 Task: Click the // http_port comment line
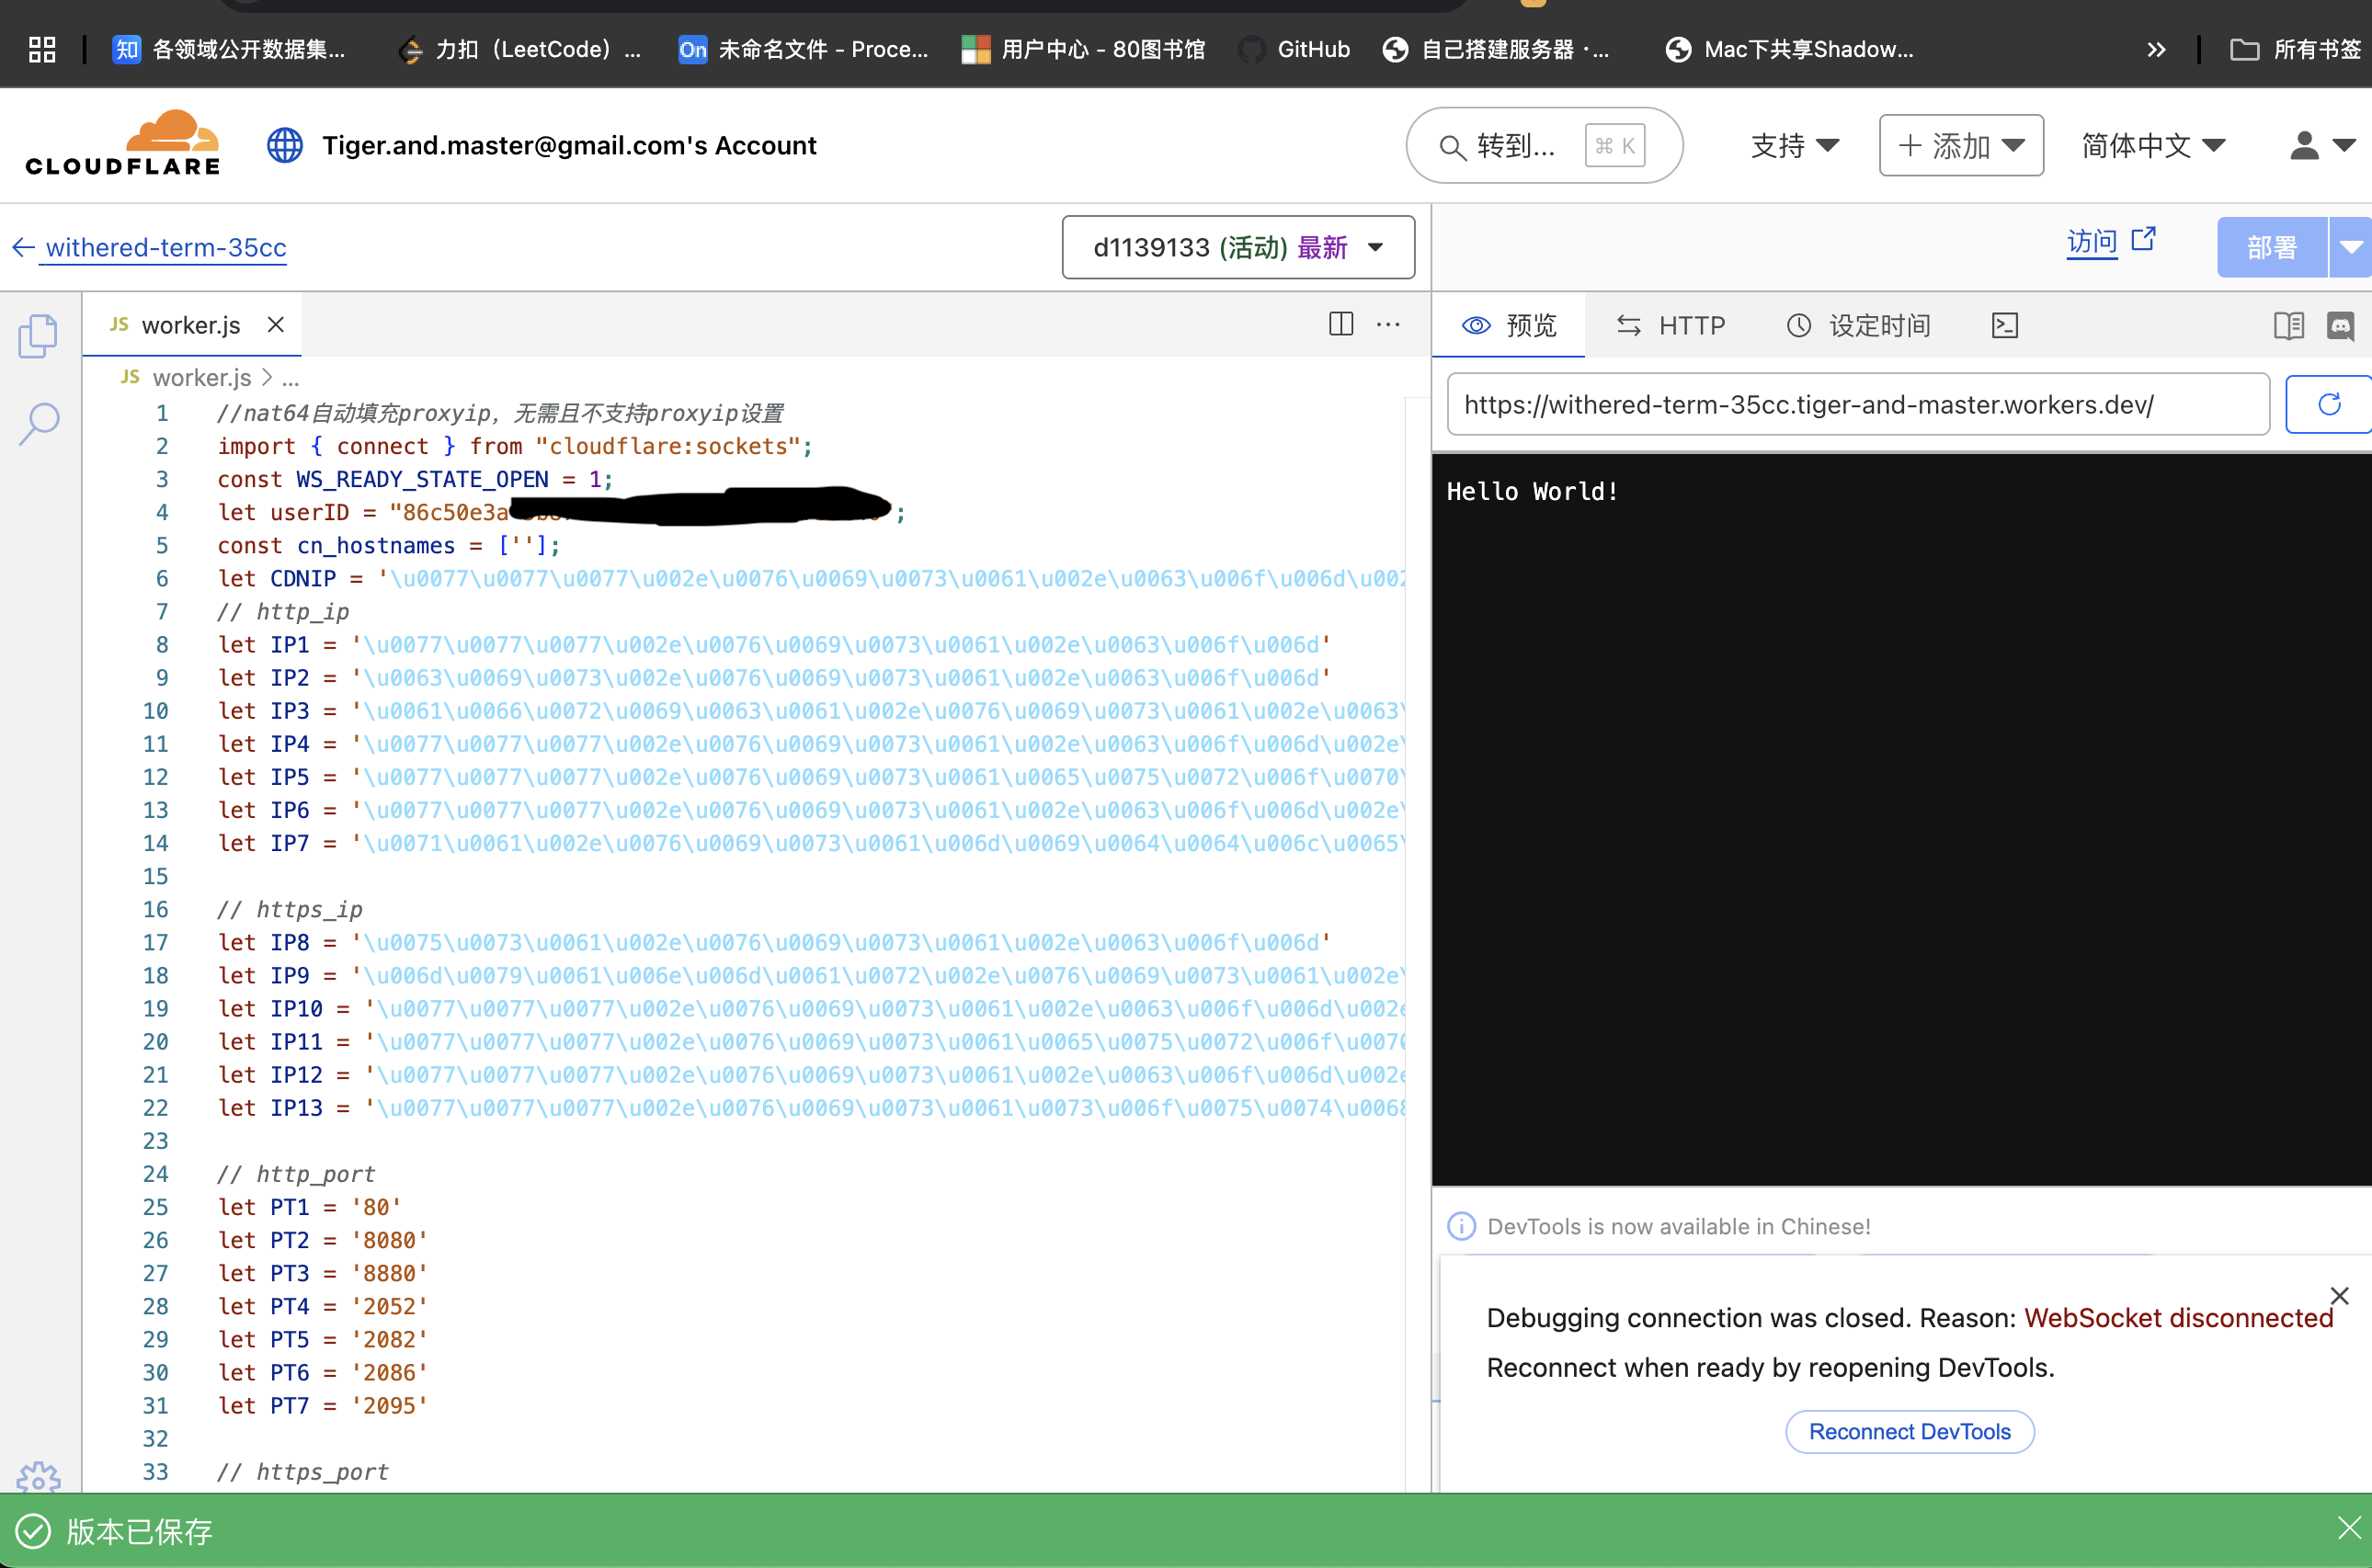296,1174
